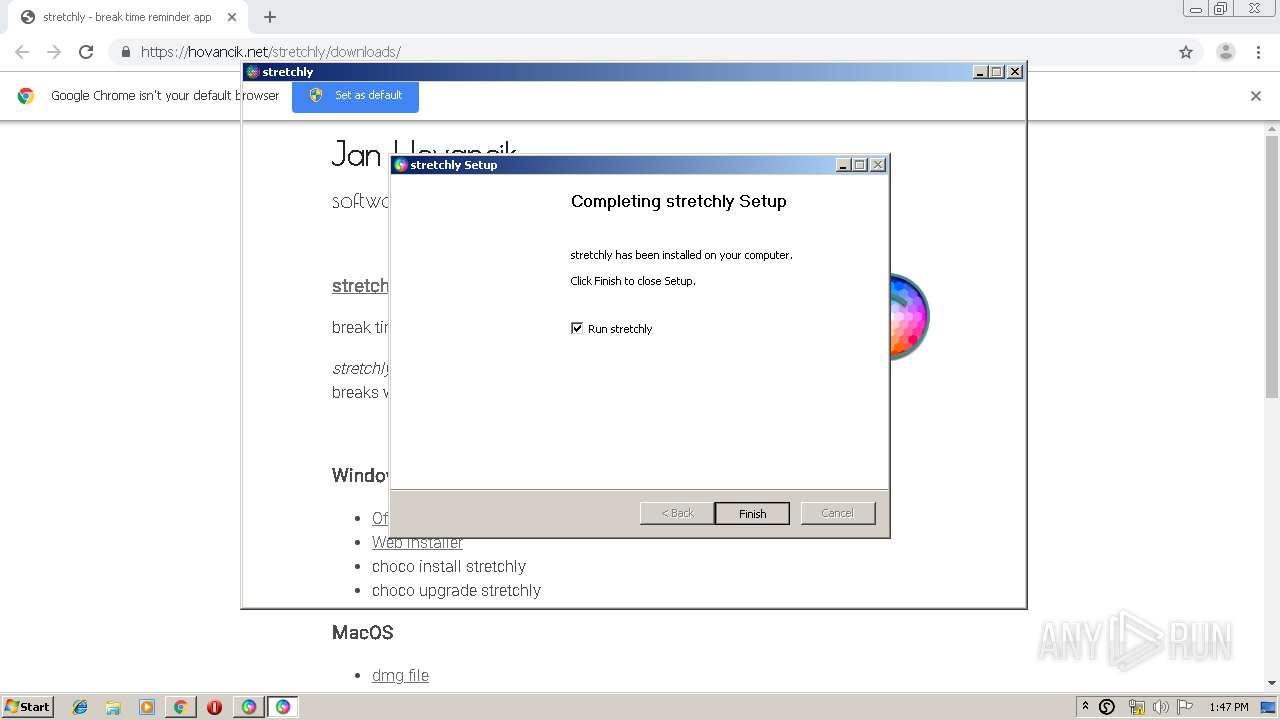Click the Chrome address bar URL
The image size is (1280, 720).
271,52
